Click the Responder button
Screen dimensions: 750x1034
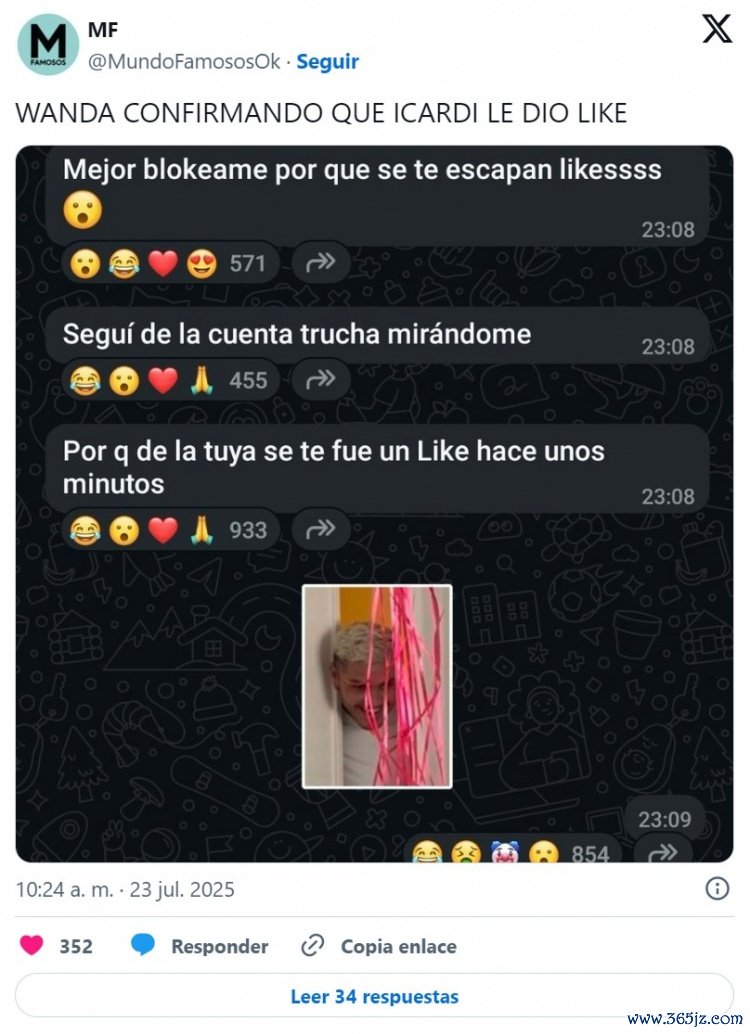pyautogui.click(x=220, y=946)
